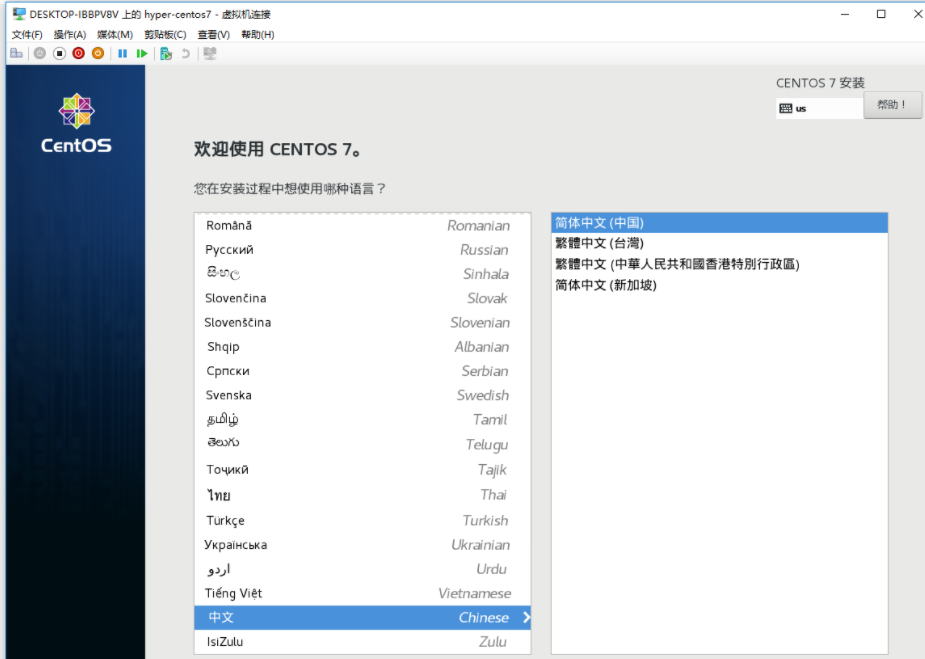Viewport: 925px width, 659px height.
Task: Click the greyed Start VM toolbar icon
Action: pos(40,54)
